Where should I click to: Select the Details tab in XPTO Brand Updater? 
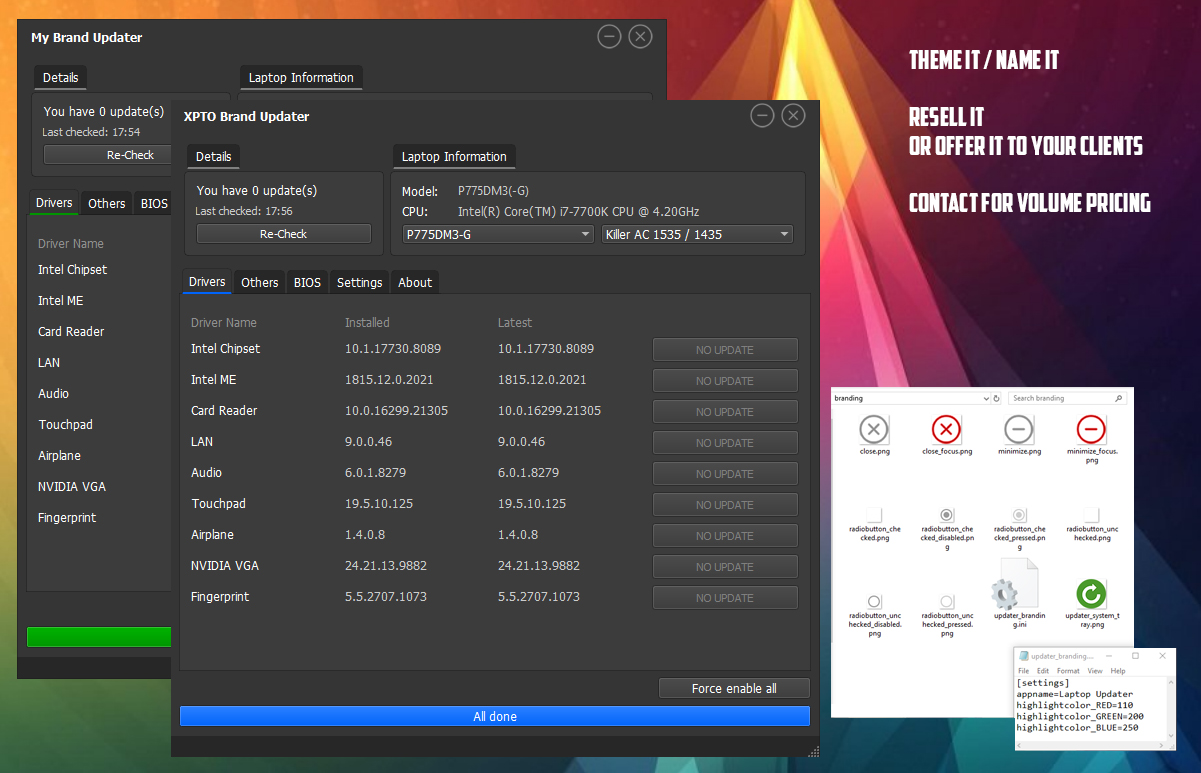tap(213, 157)
